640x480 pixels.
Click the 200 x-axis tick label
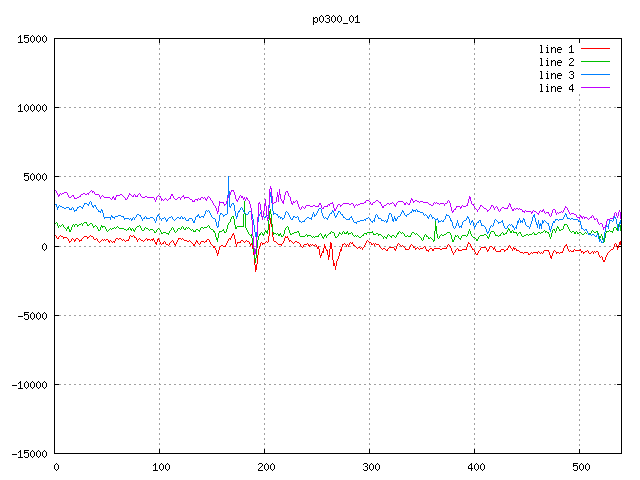(x=266, y=467)
